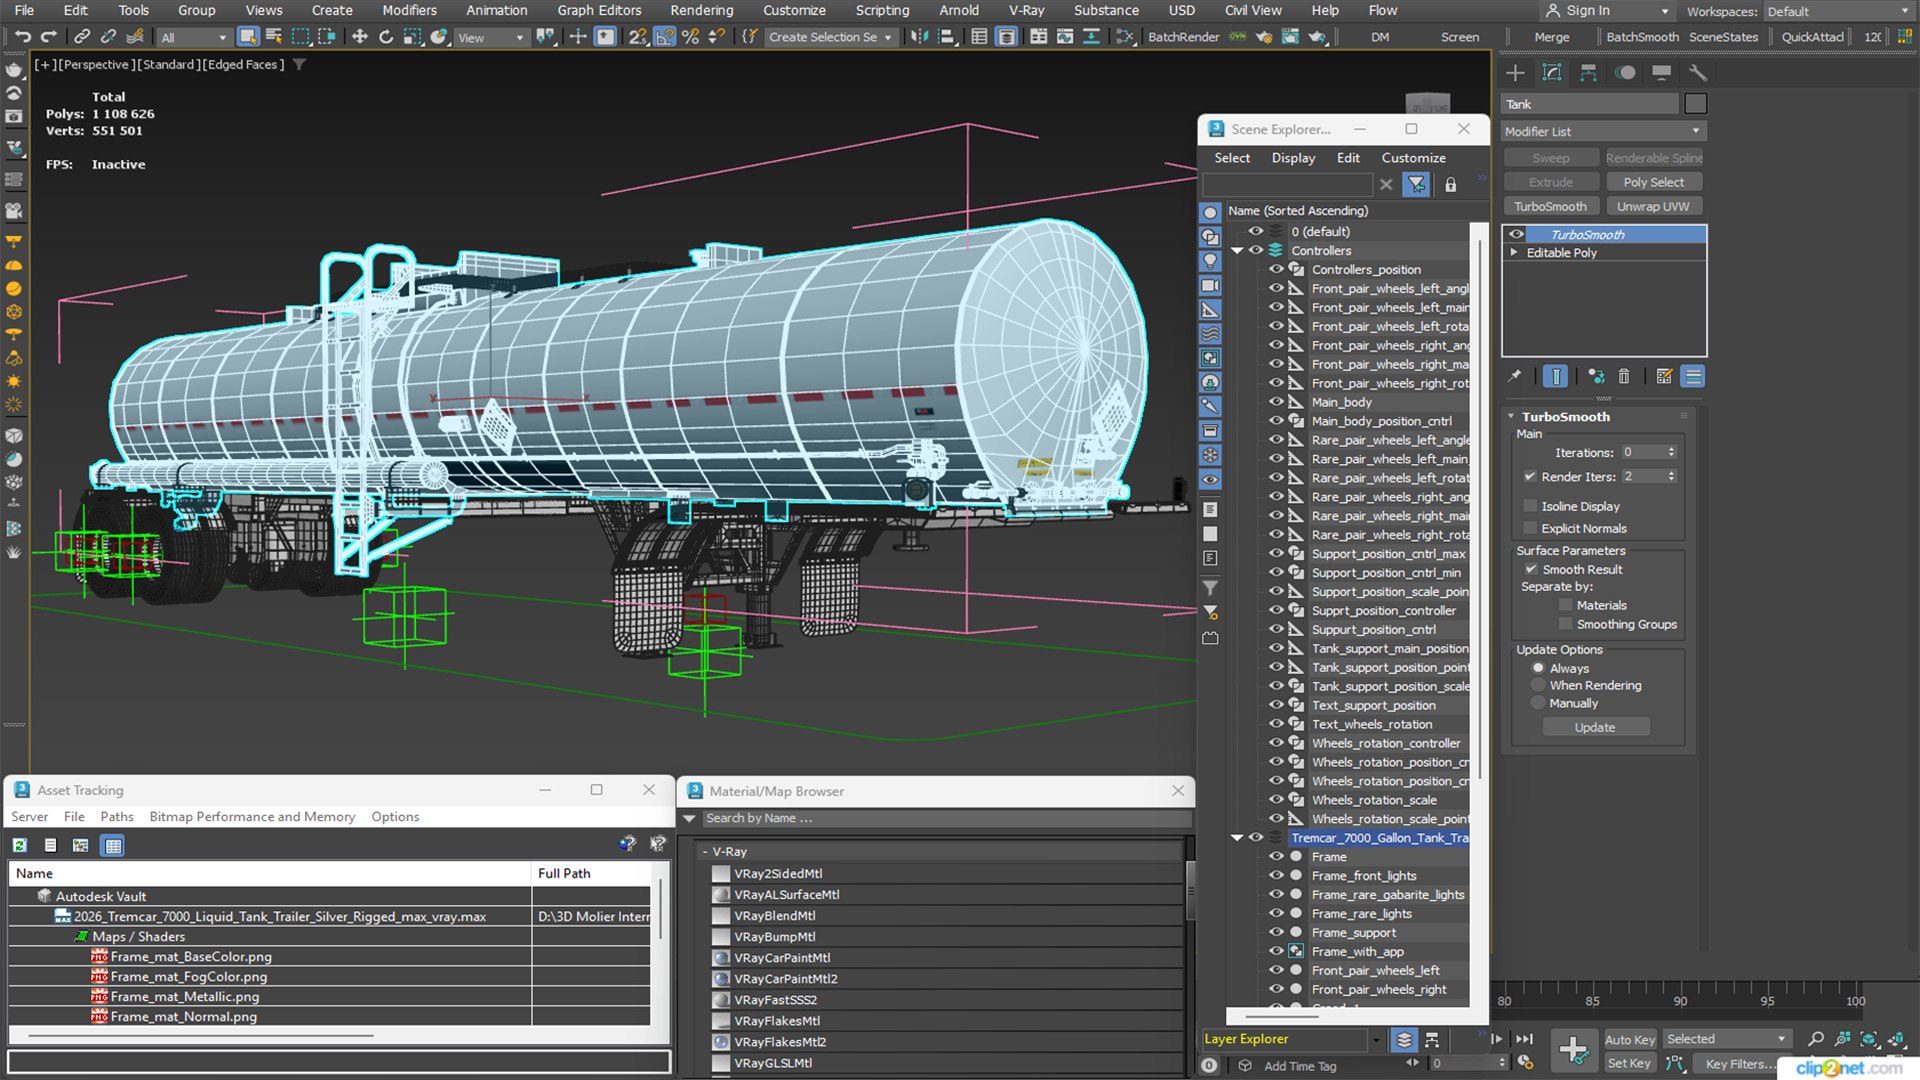Open the Modifiers menu
The height and width of the screenshot is (1080, 1920).
pyautogui.click(x=409, y=10)
